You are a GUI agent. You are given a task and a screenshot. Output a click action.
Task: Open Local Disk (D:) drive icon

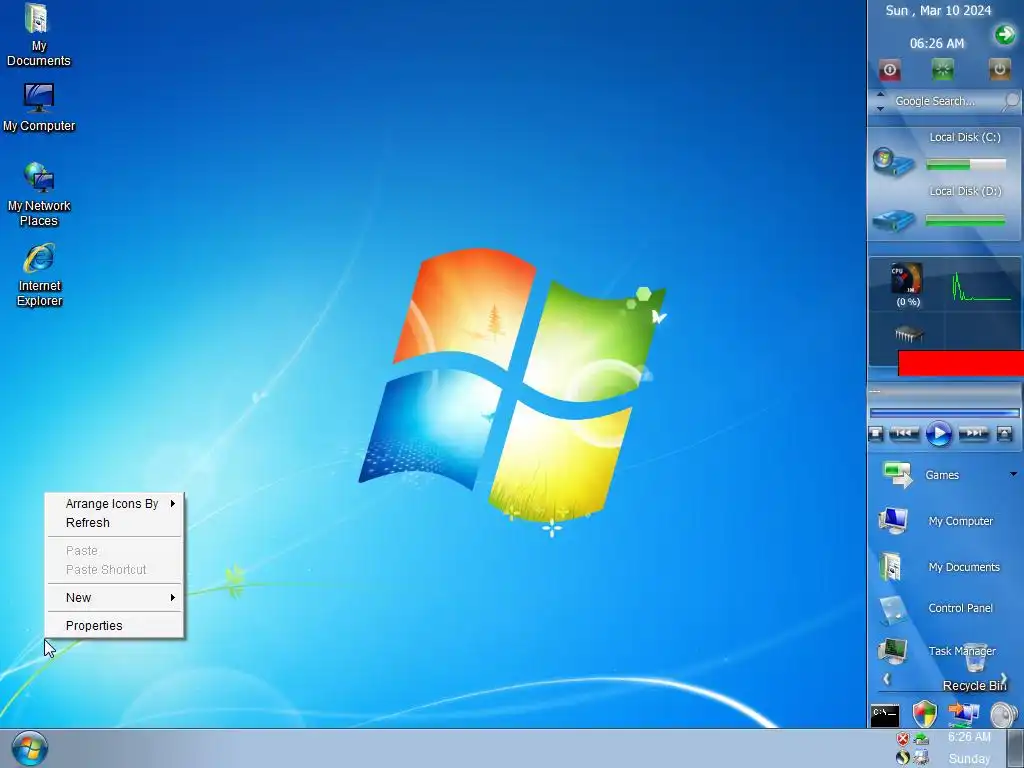pos(893,221)
